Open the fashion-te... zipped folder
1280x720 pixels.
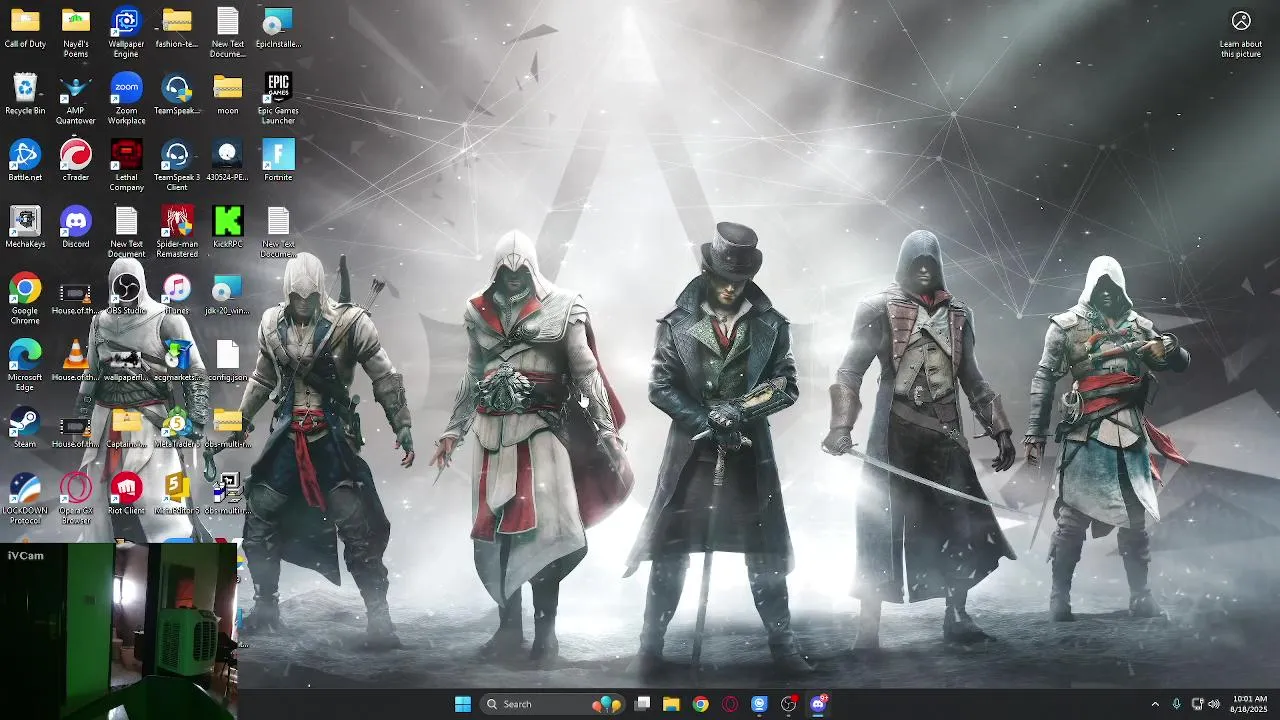(x=177, y=29)
